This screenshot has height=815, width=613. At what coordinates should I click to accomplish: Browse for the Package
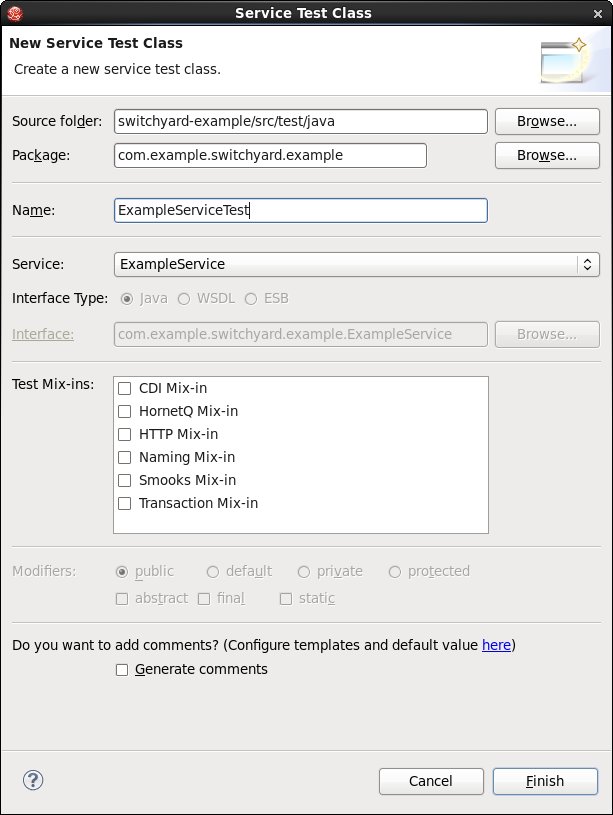click(547, 155)
